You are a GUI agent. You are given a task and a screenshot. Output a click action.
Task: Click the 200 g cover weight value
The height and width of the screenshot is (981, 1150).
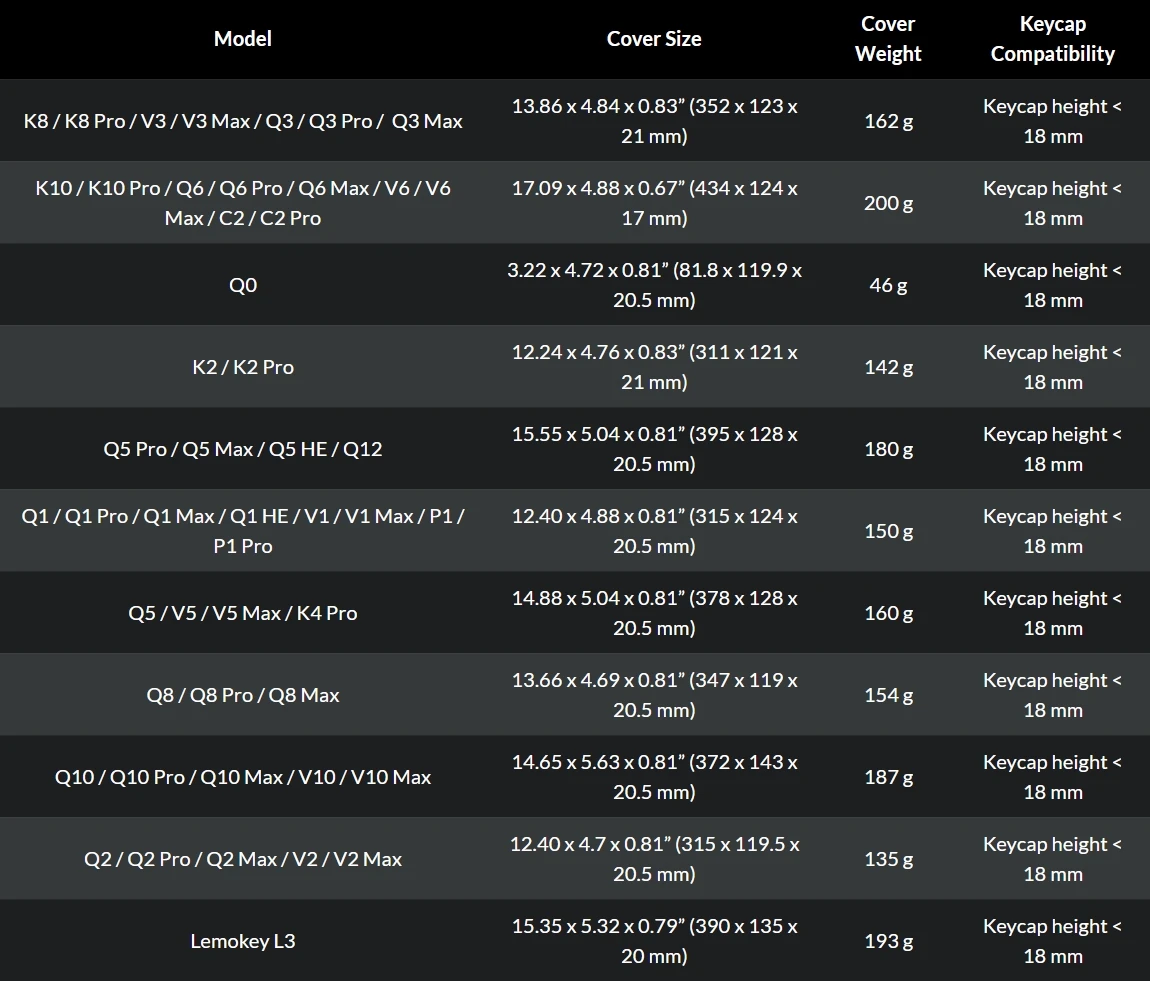888,203
